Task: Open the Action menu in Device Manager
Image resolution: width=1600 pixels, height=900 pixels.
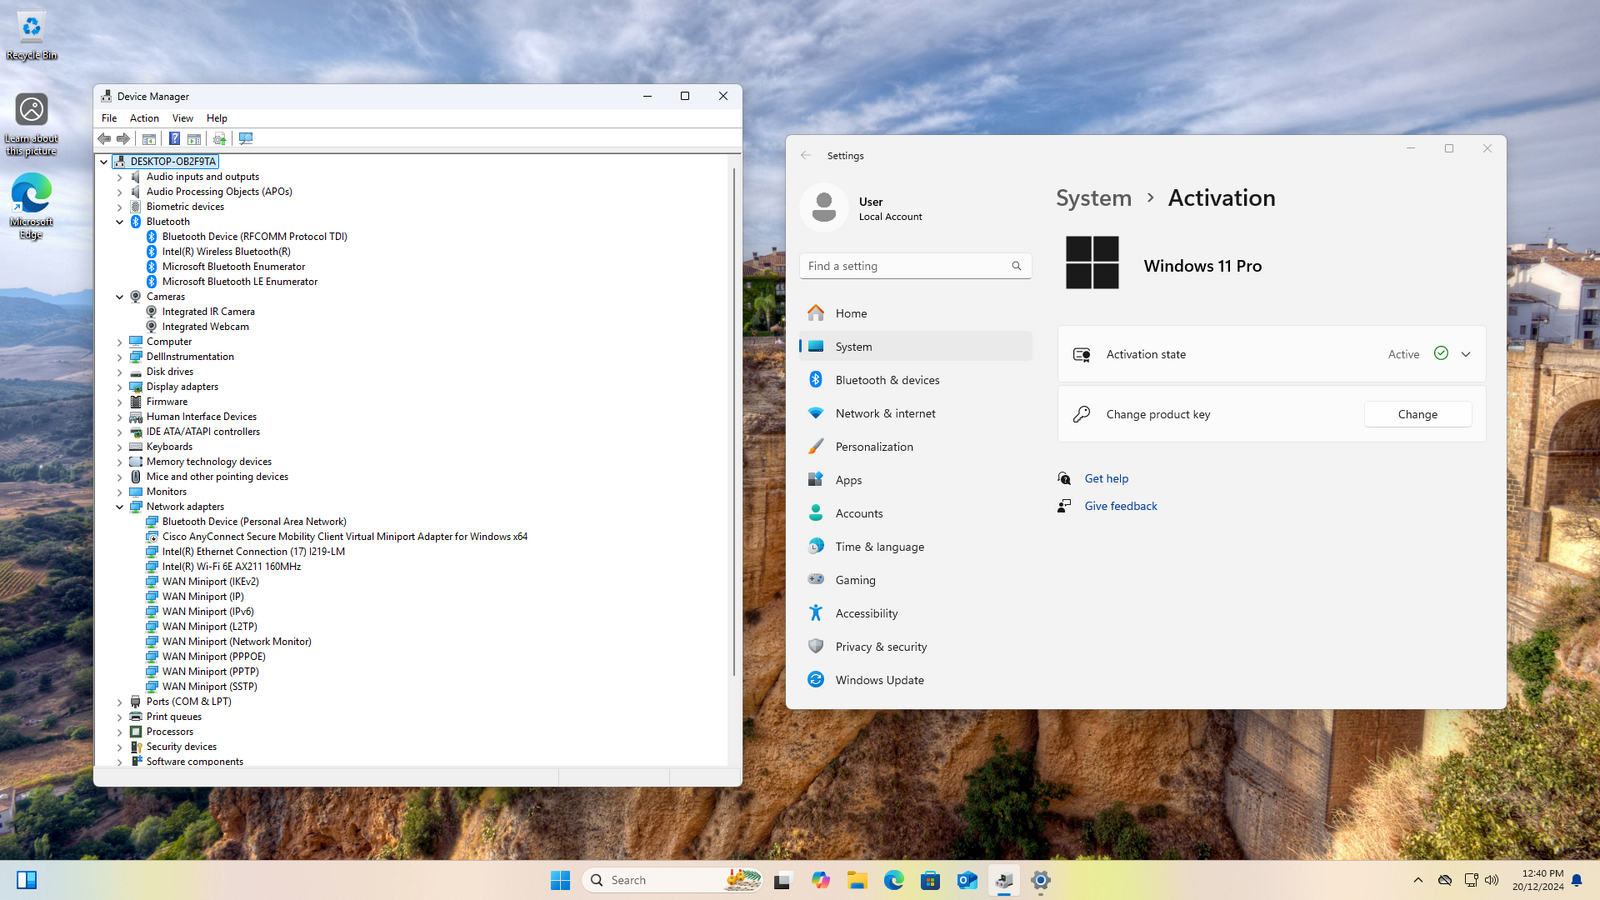Action: pos(144,118)
